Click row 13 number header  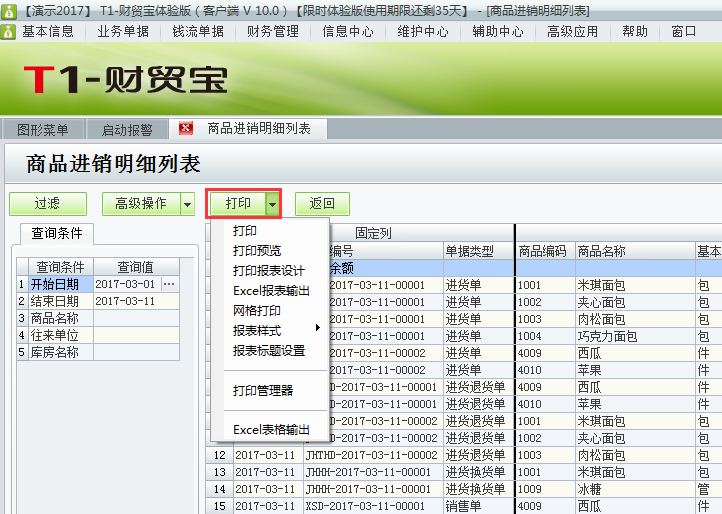click(220, 472)
